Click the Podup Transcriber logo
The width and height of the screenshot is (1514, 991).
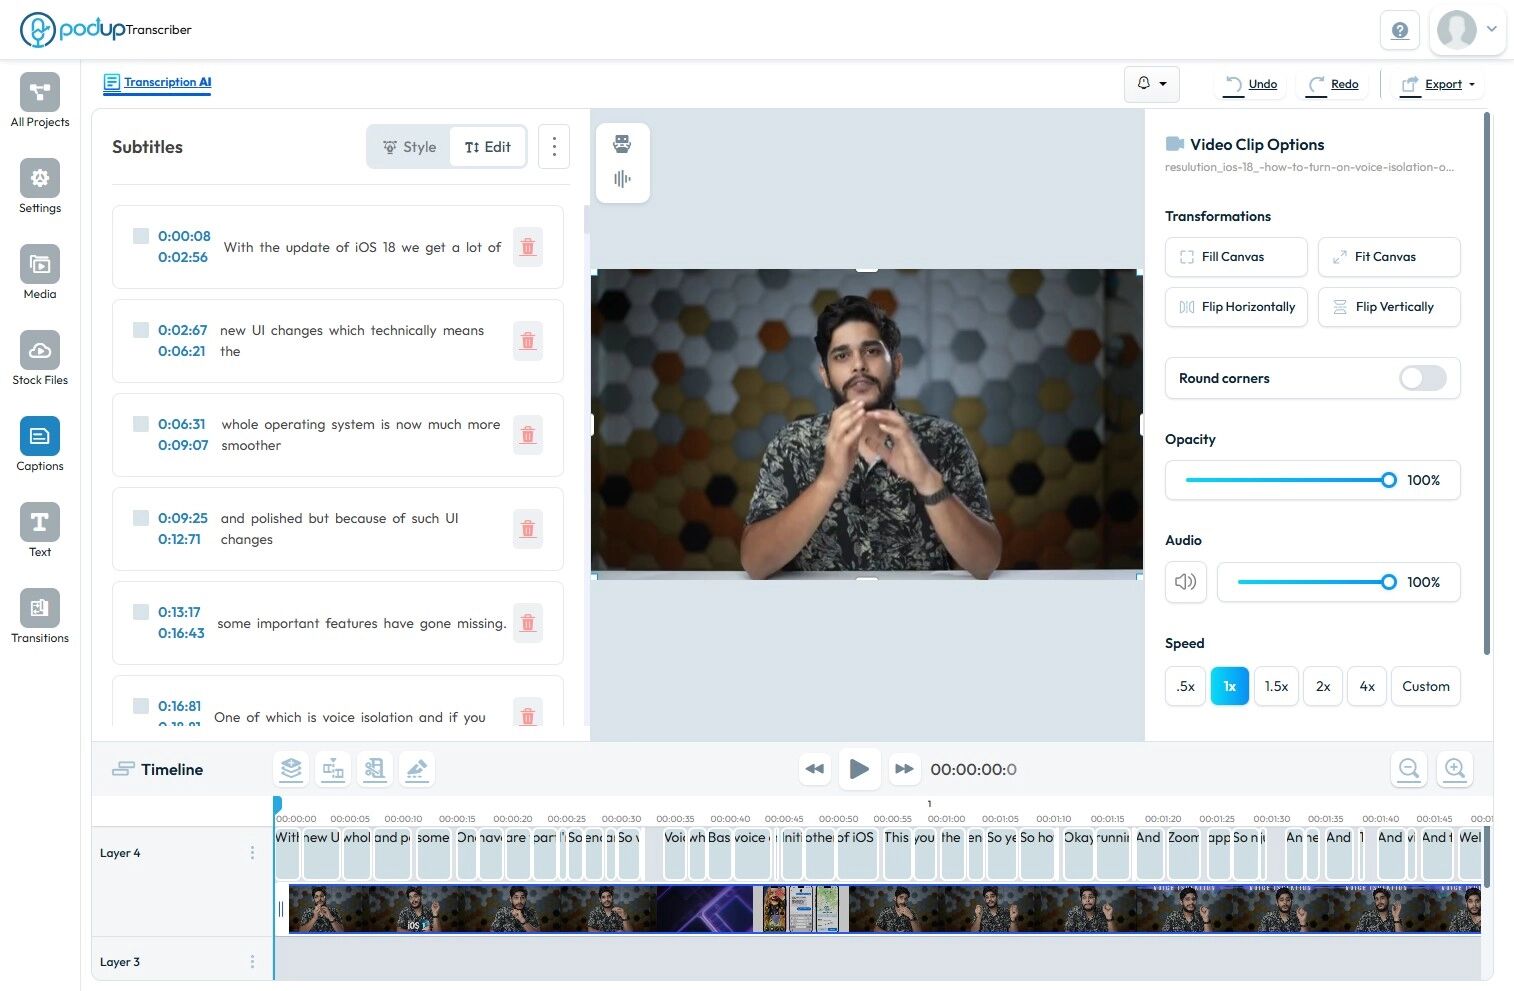(x=106, y=29)
